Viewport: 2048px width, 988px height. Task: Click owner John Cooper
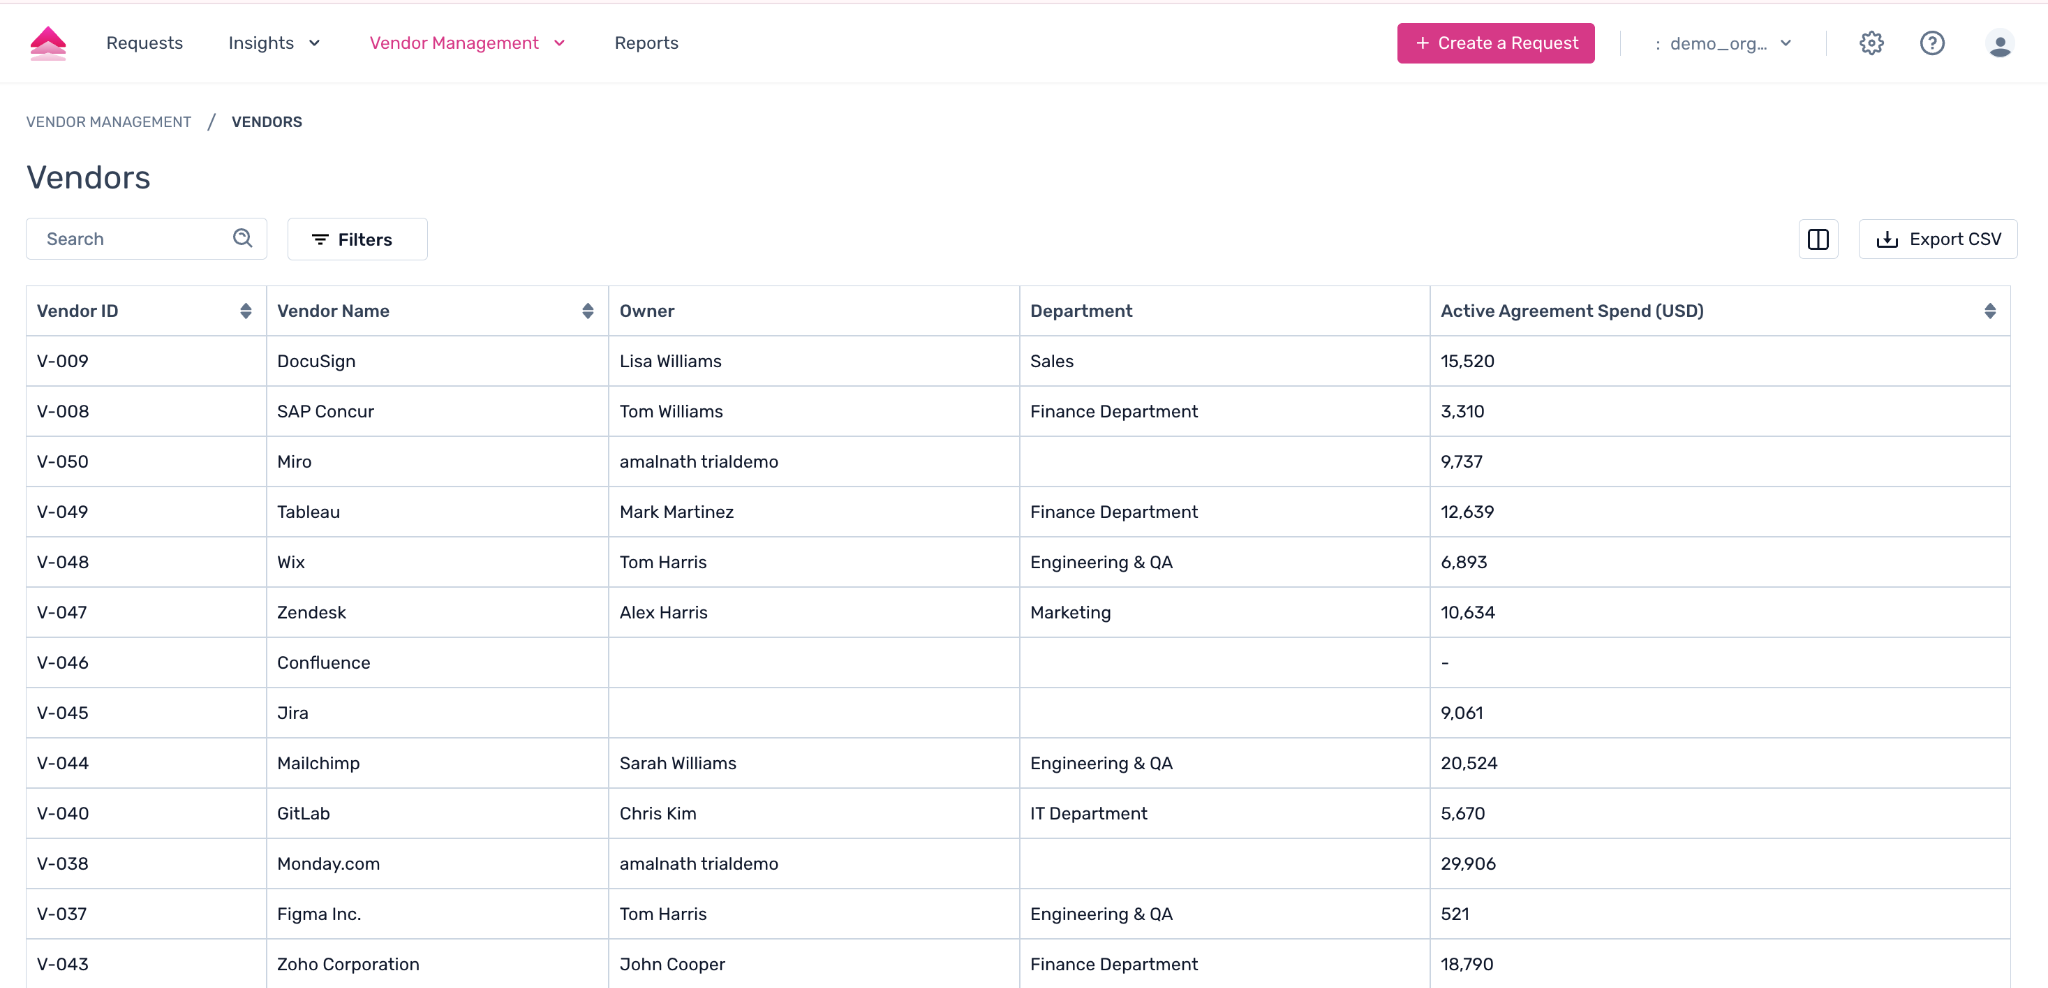[672, 964]
